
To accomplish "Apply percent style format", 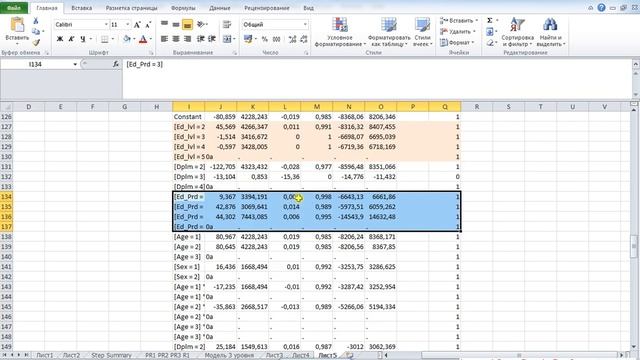I will pyautogui.click(x=264, y=39).
